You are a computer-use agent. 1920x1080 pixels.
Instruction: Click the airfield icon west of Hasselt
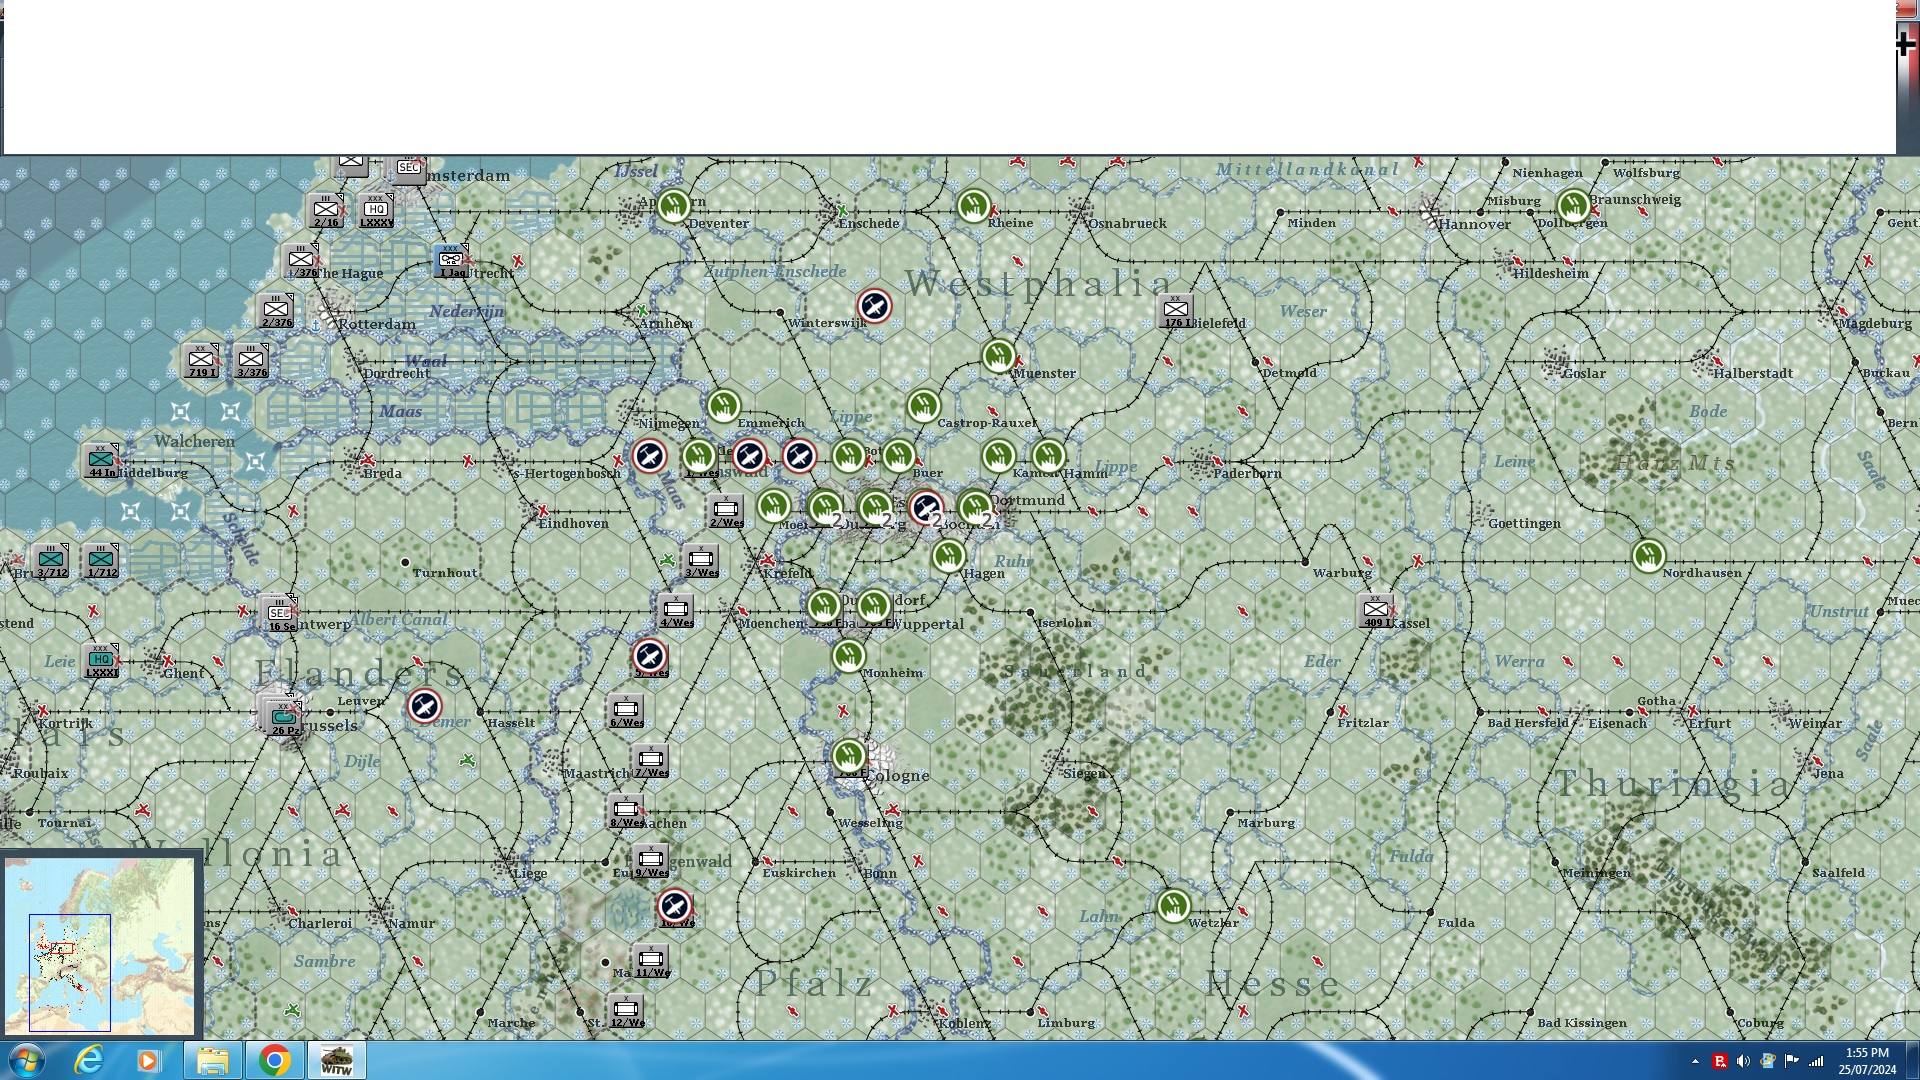point(425,706)
